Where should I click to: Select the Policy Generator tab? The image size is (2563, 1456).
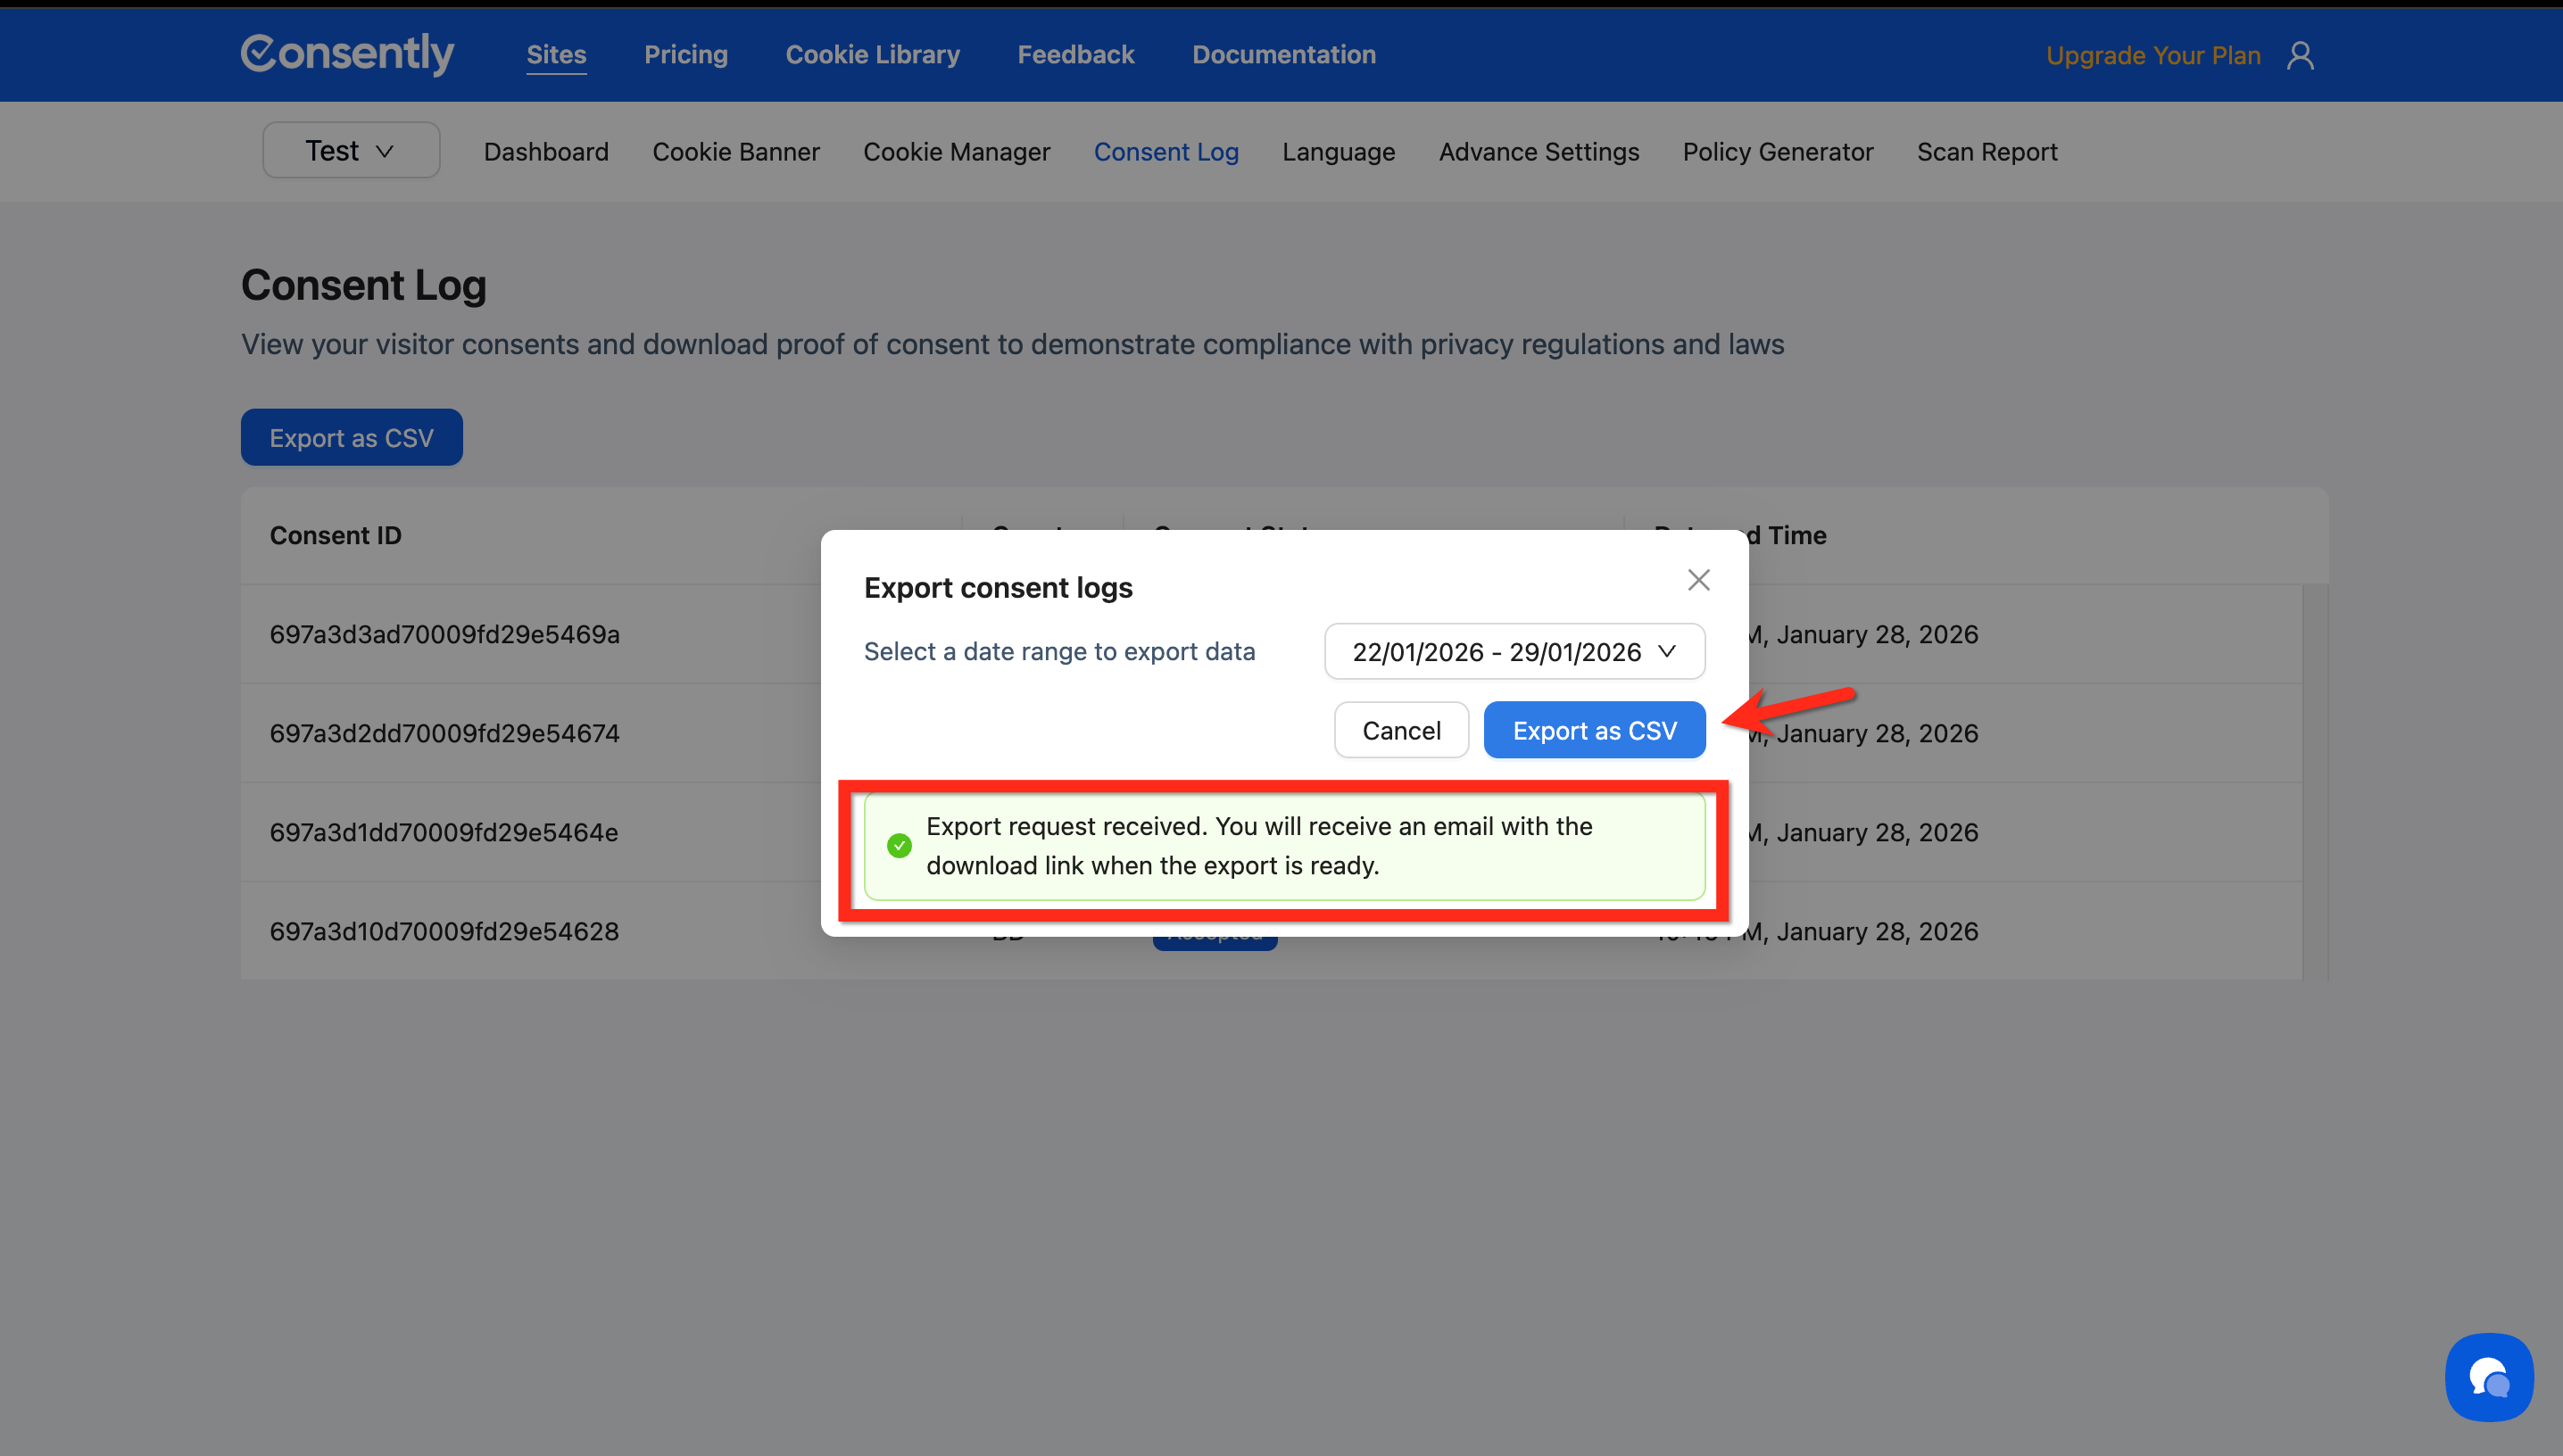1777,152
